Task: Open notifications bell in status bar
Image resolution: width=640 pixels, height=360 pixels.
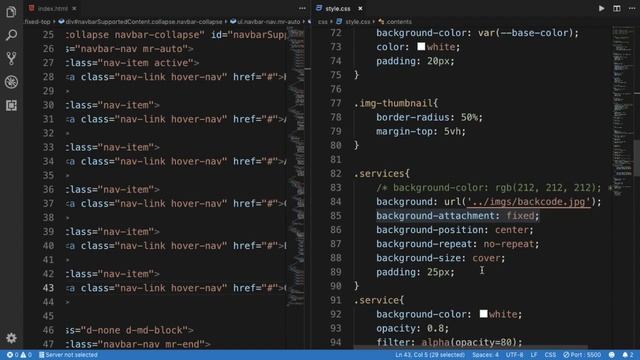Action: tap(627, 355)
